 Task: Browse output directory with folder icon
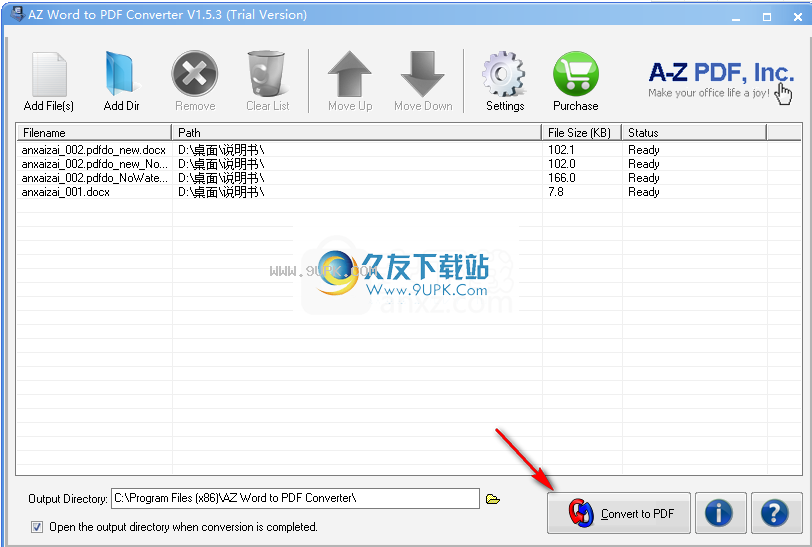tap(492, 499)
